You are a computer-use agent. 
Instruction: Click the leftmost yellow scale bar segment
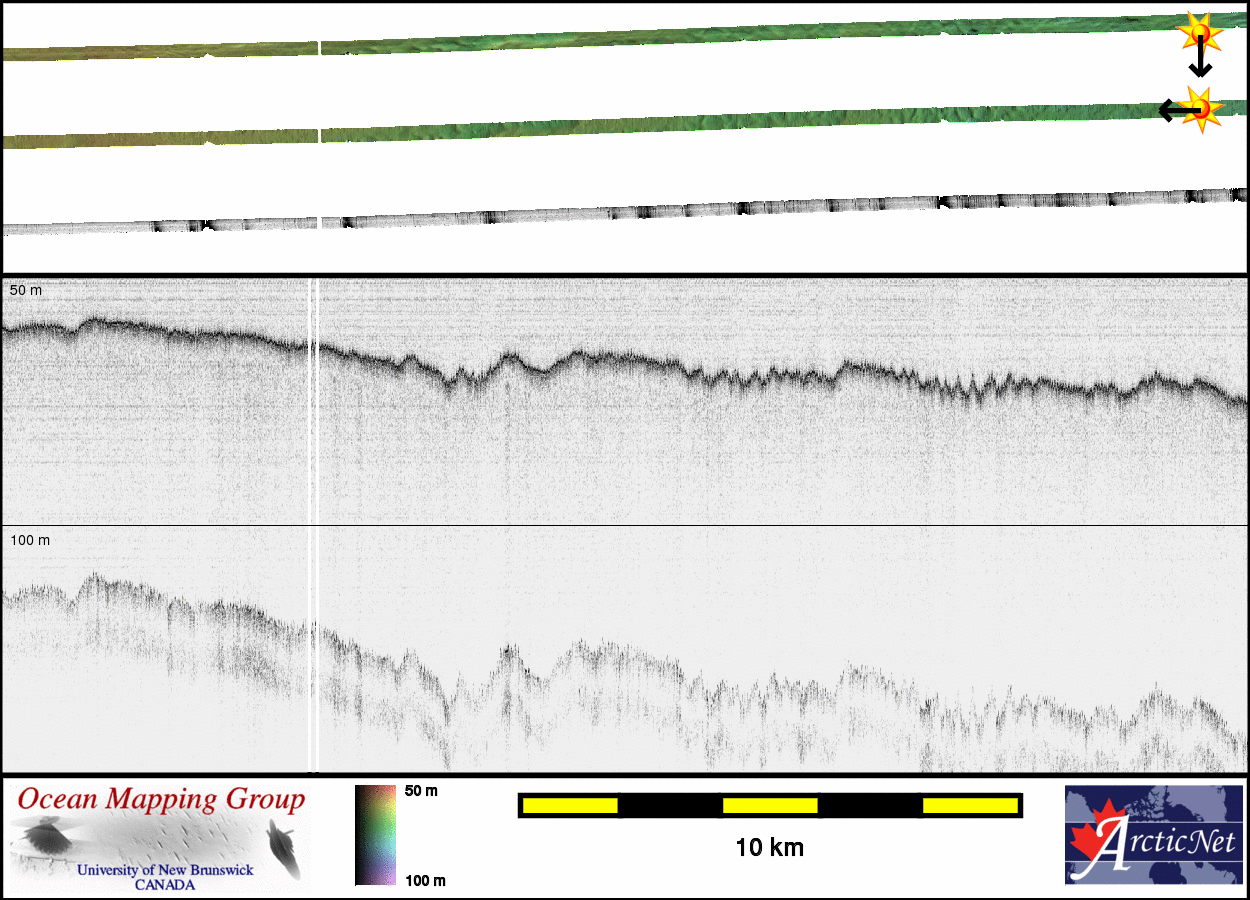pyautogui.click(x=569, y=805)
